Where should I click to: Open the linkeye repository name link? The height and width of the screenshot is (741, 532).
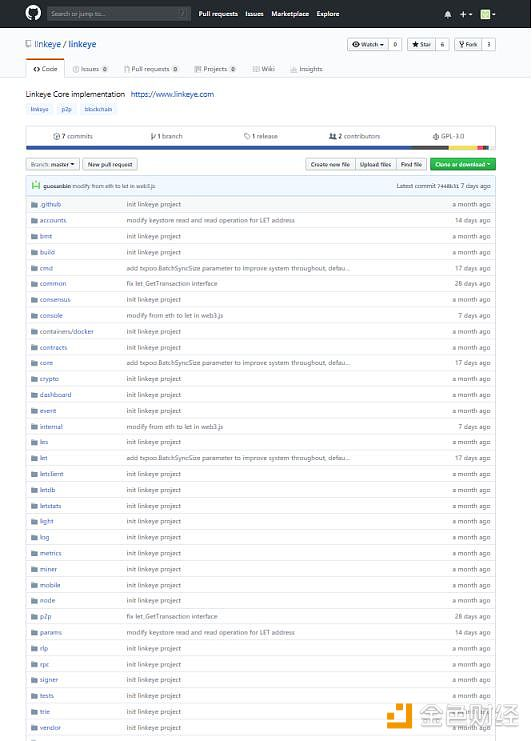click(82, 44)
